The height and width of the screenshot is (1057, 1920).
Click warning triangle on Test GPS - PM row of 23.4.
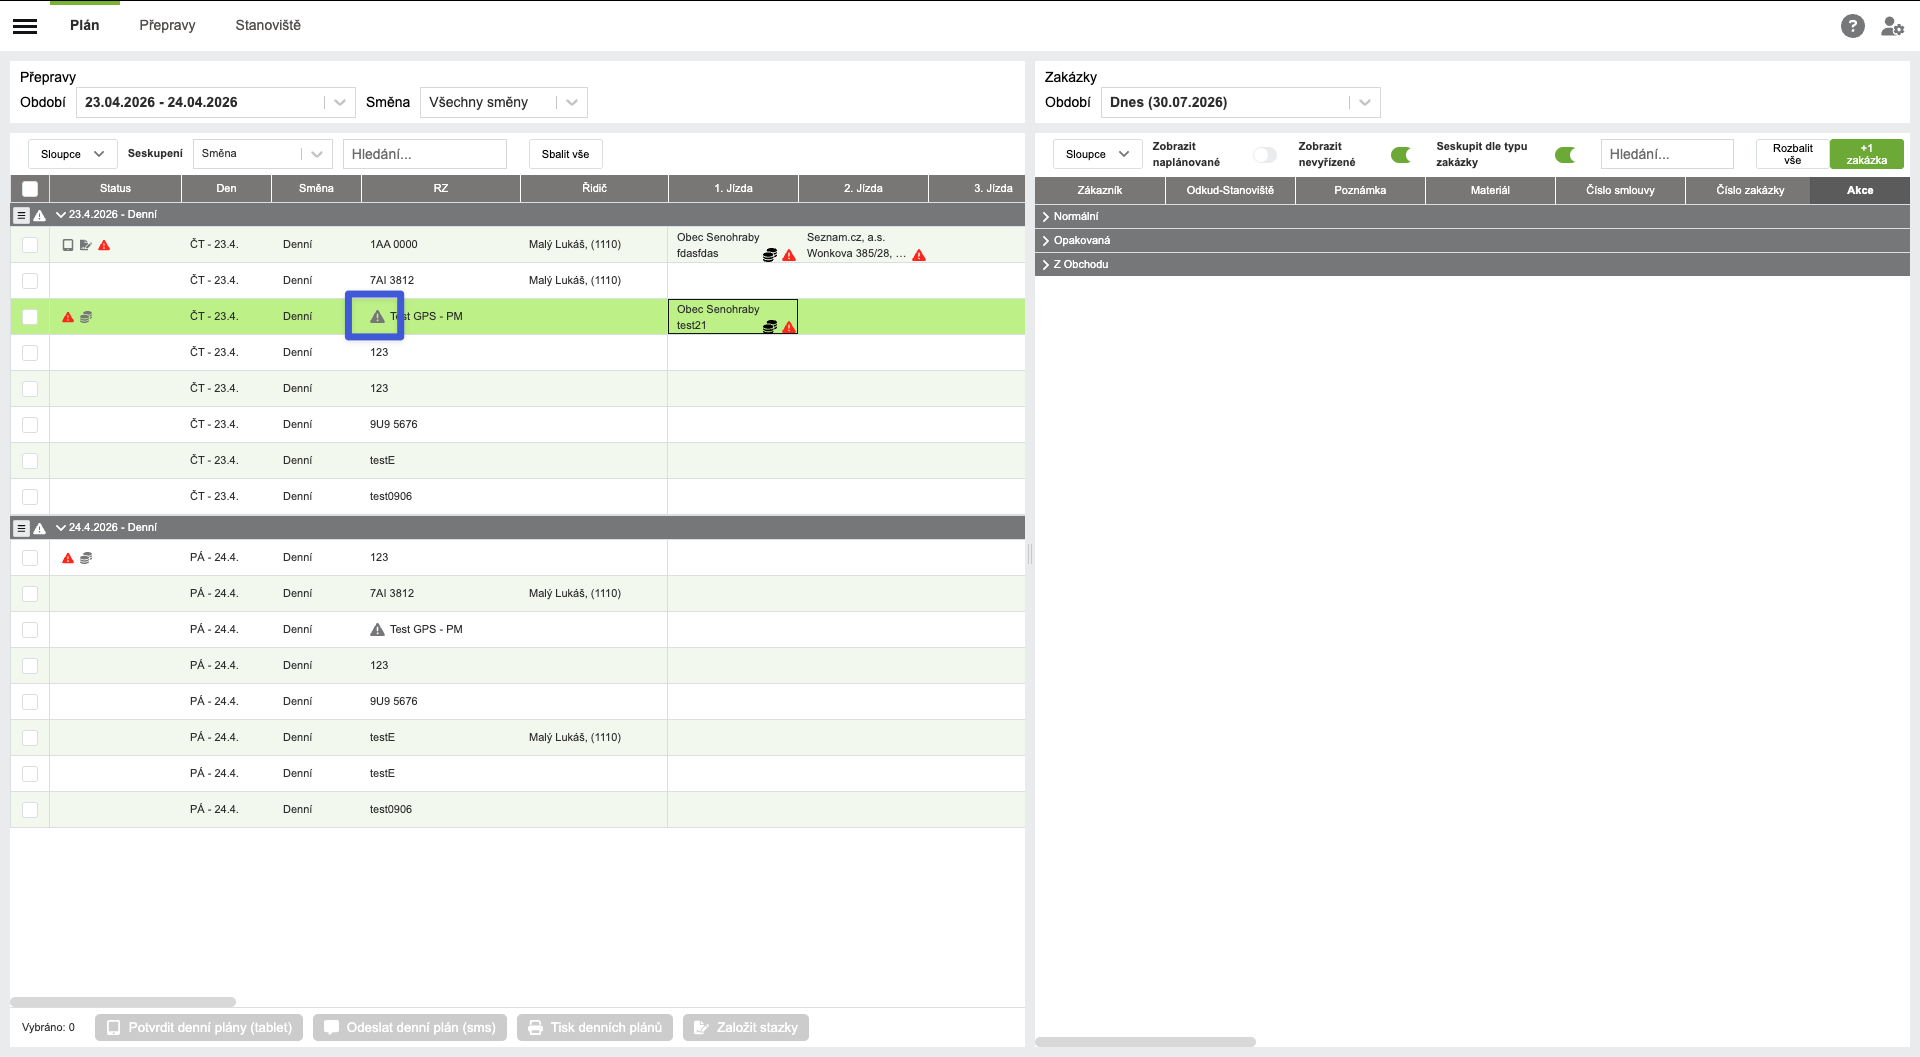tap(377, 316)
